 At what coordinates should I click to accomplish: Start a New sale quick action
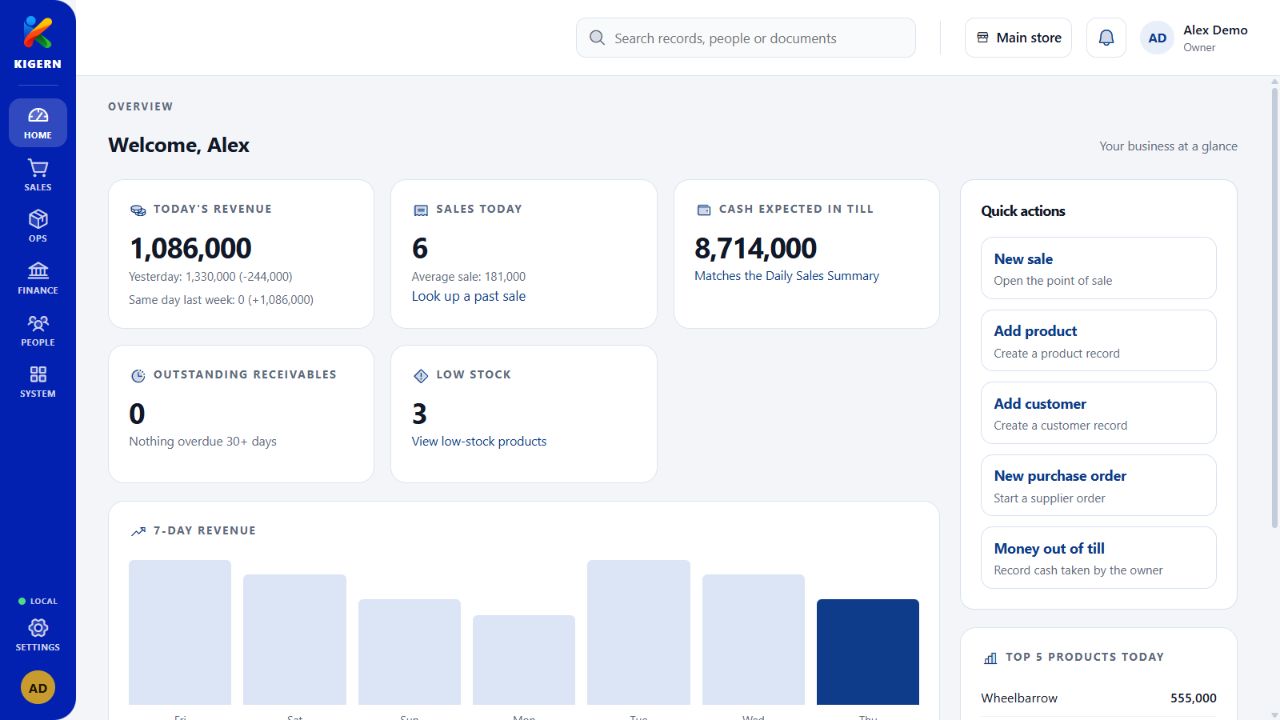coord(1099,268)
